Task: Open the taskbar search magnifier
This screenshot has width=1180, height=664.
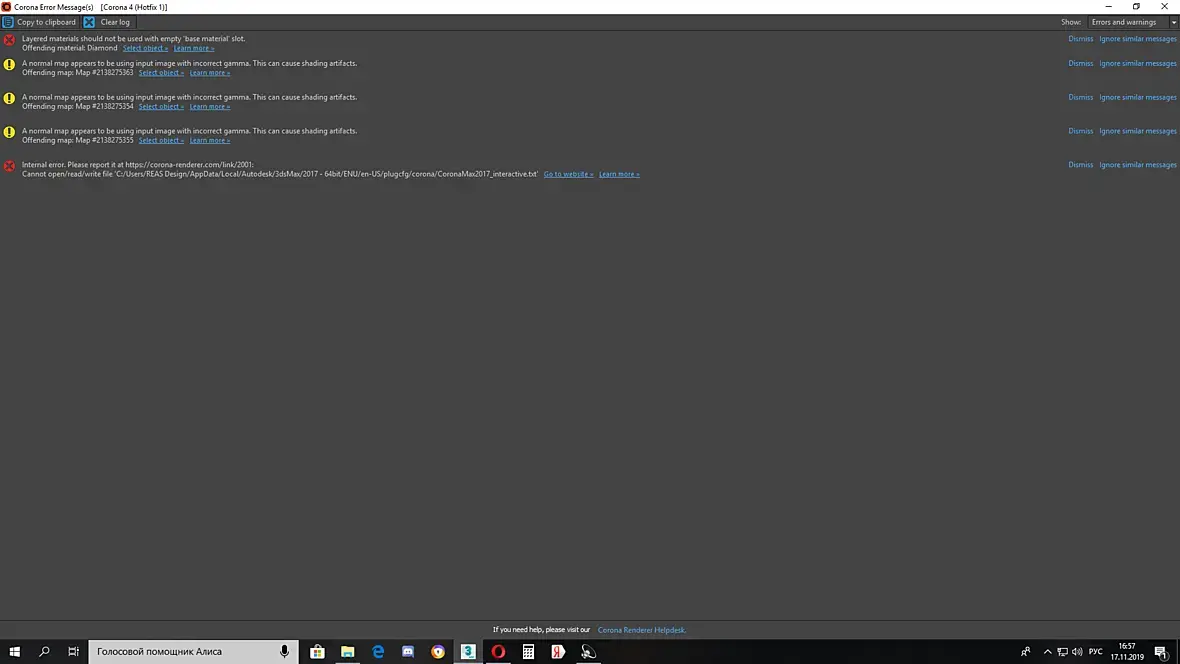Action: [x=44, y=651]
